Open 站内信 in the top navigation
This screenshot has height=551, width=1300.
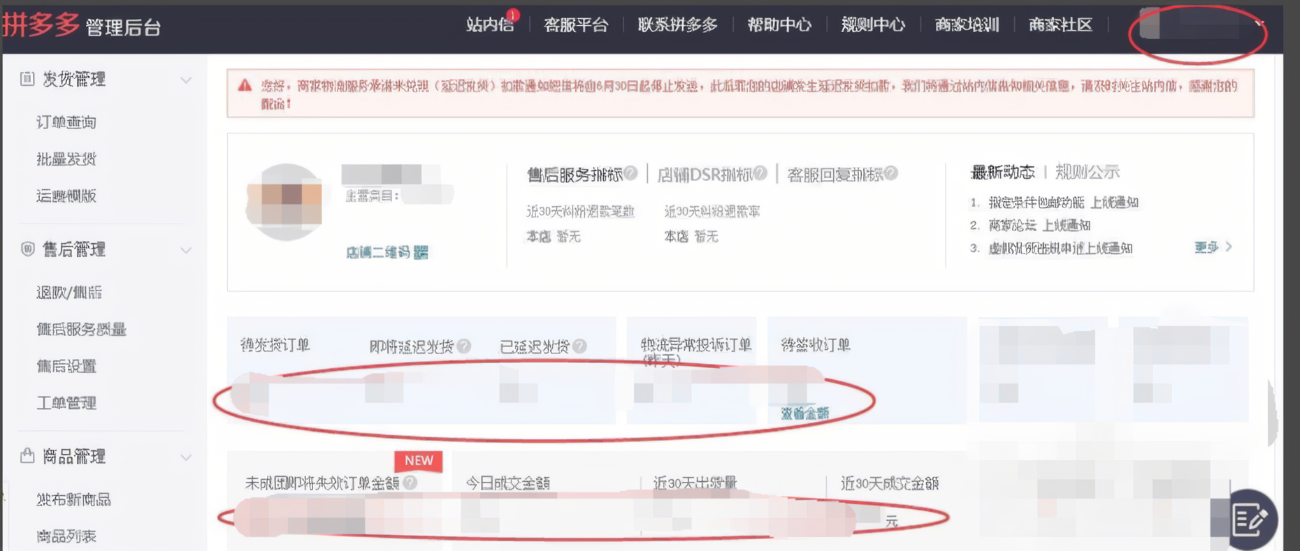coord(490,26)
